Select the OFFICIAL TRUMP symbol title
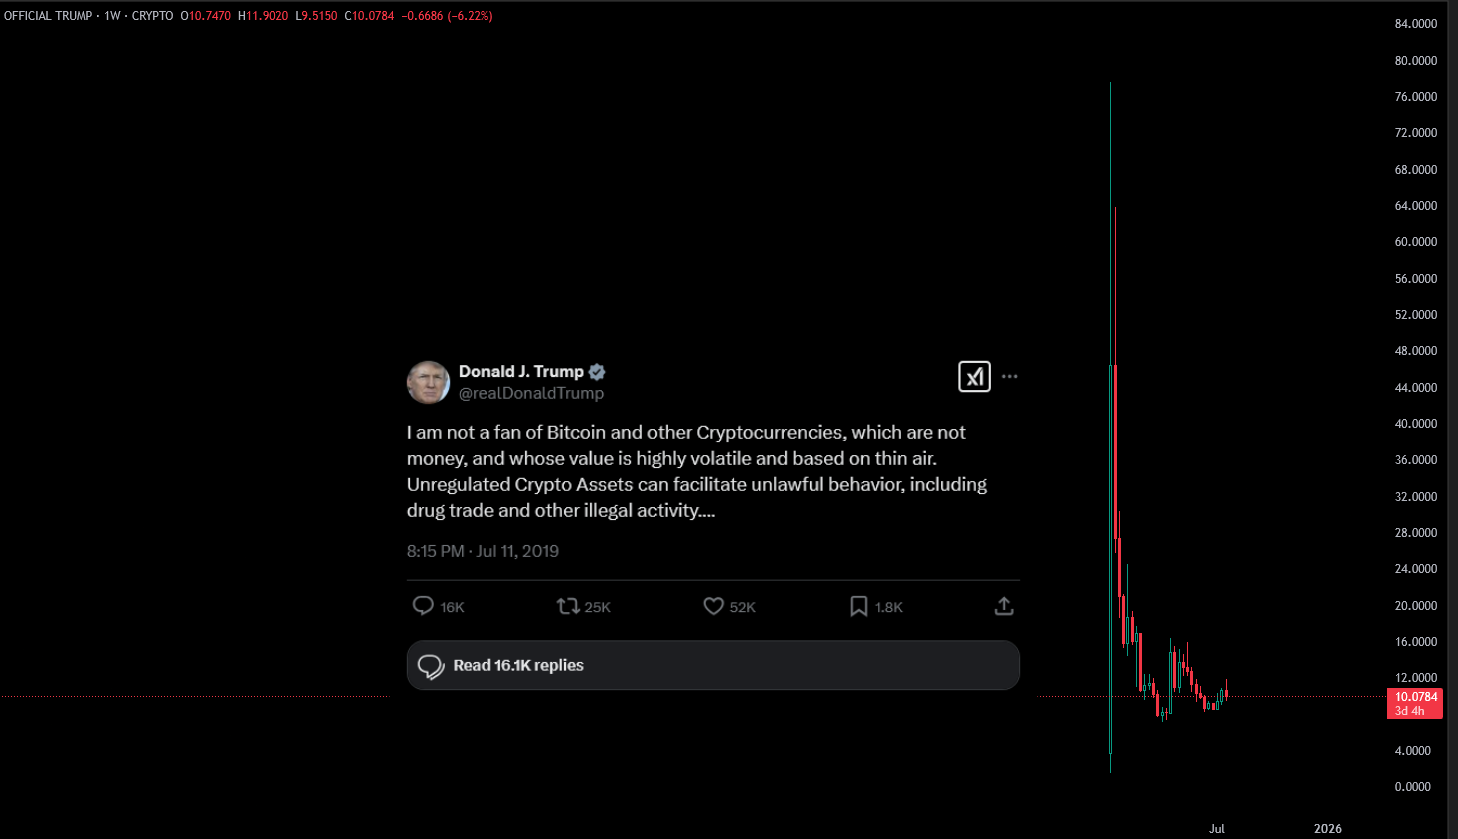Viewport: 1458px width, 839px height. [x=48, y=16]
